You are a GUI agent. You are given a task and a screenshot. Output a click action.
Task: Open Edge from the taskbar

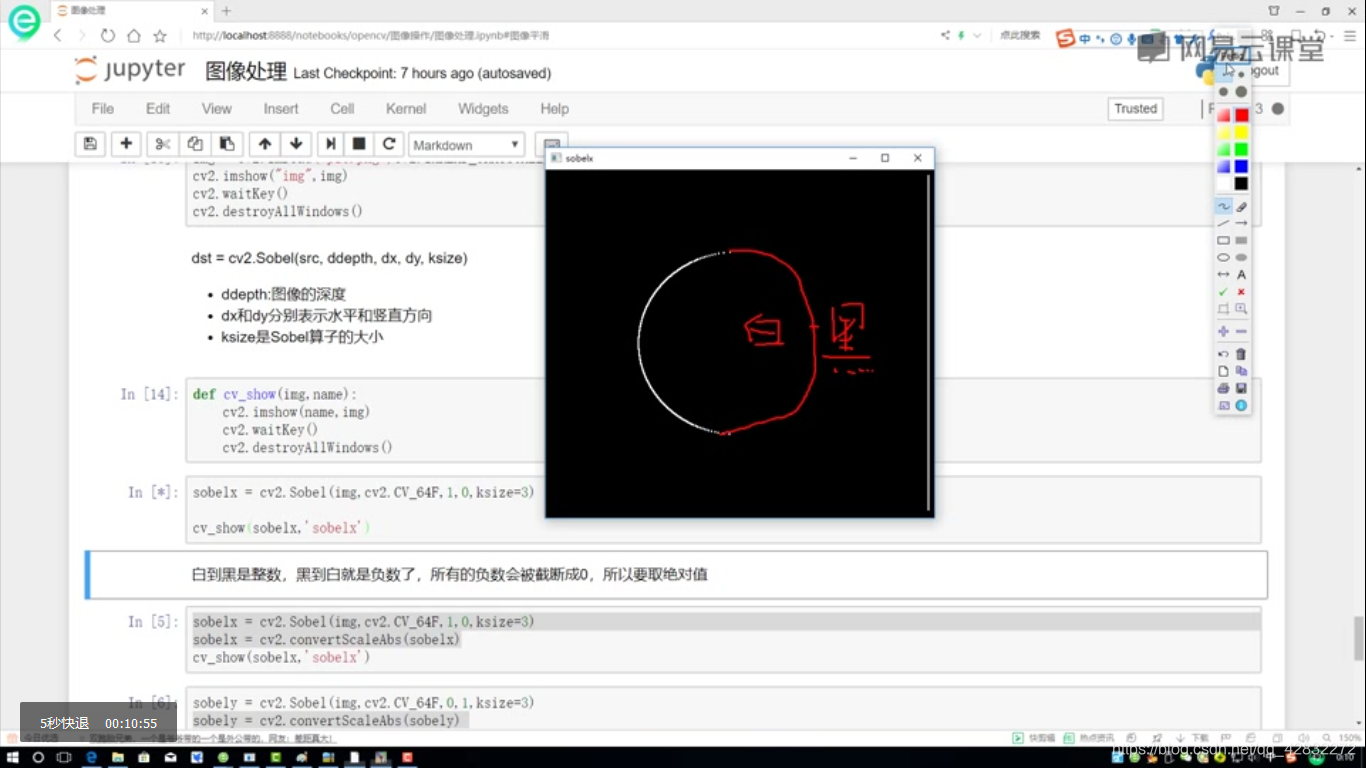91,758
